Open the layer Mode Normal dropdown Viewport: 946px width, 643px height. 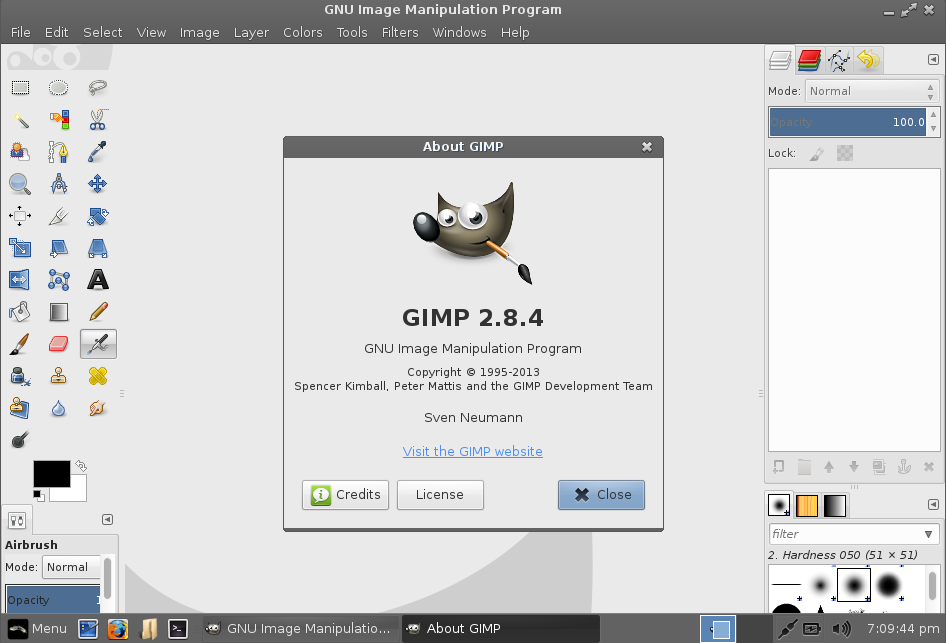click(x=872, y=91)
